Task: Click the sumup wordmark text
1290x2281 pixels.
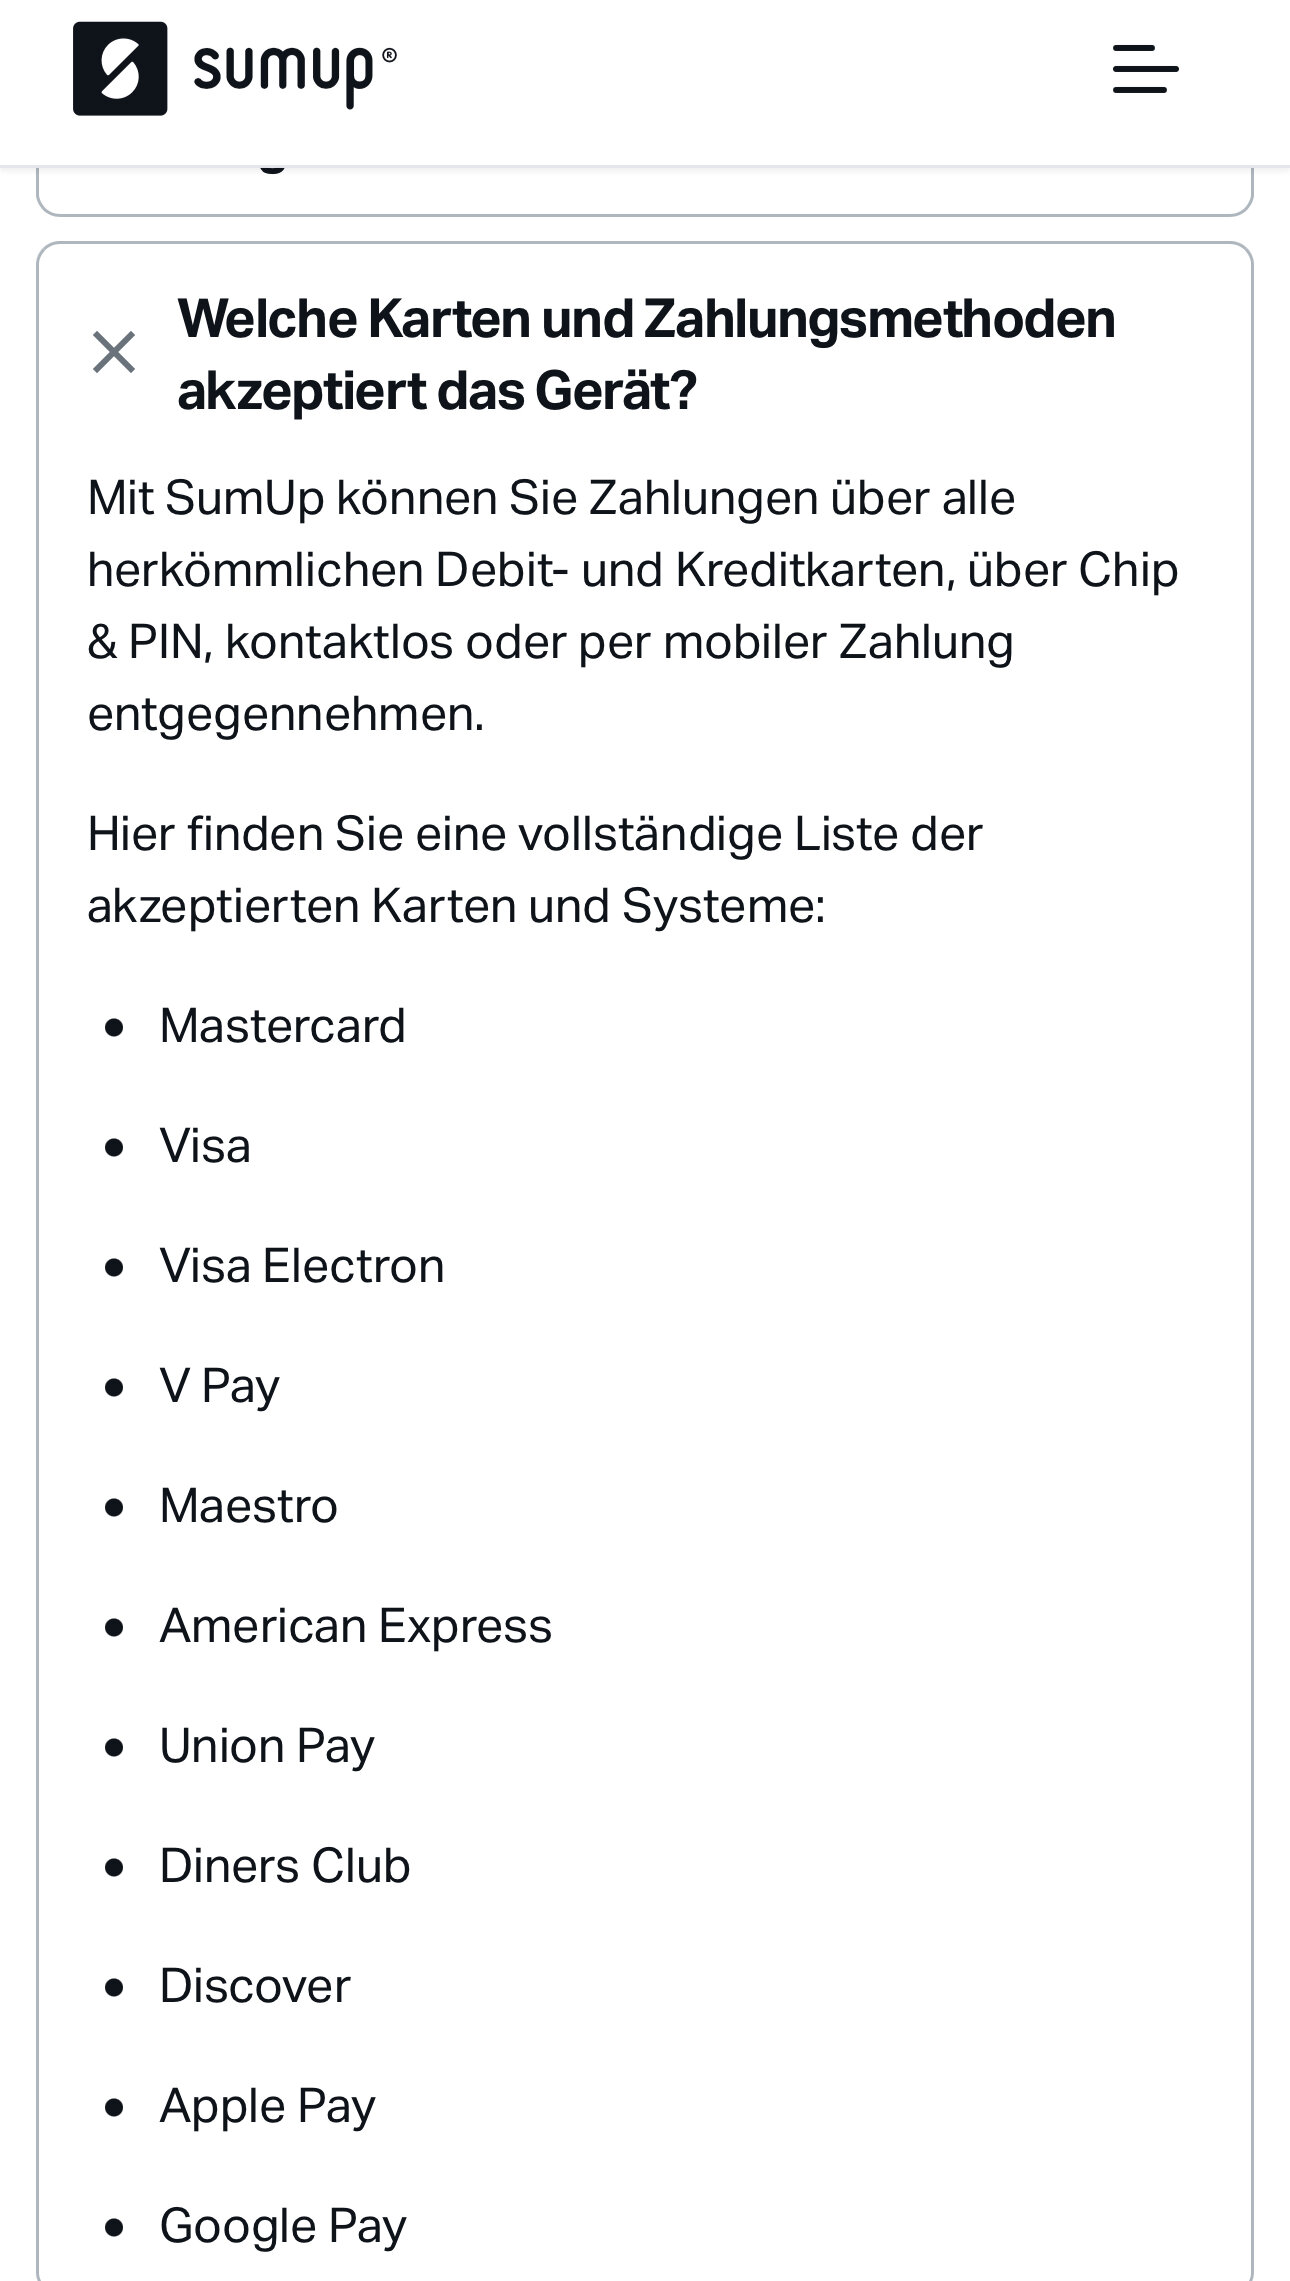Action: pos(283,72)
